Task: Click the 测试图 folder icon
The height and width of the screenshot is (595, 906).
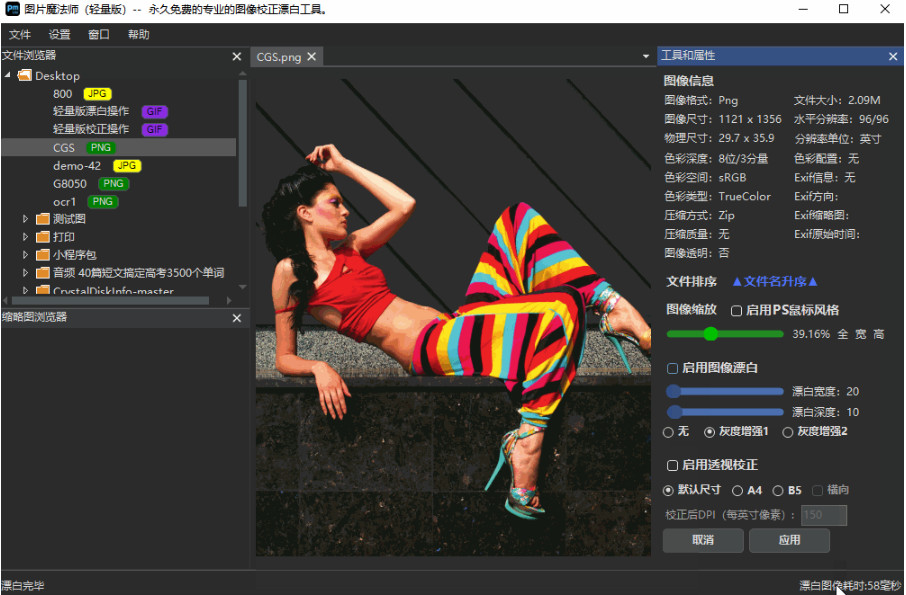Action: (x=43, y=219)
